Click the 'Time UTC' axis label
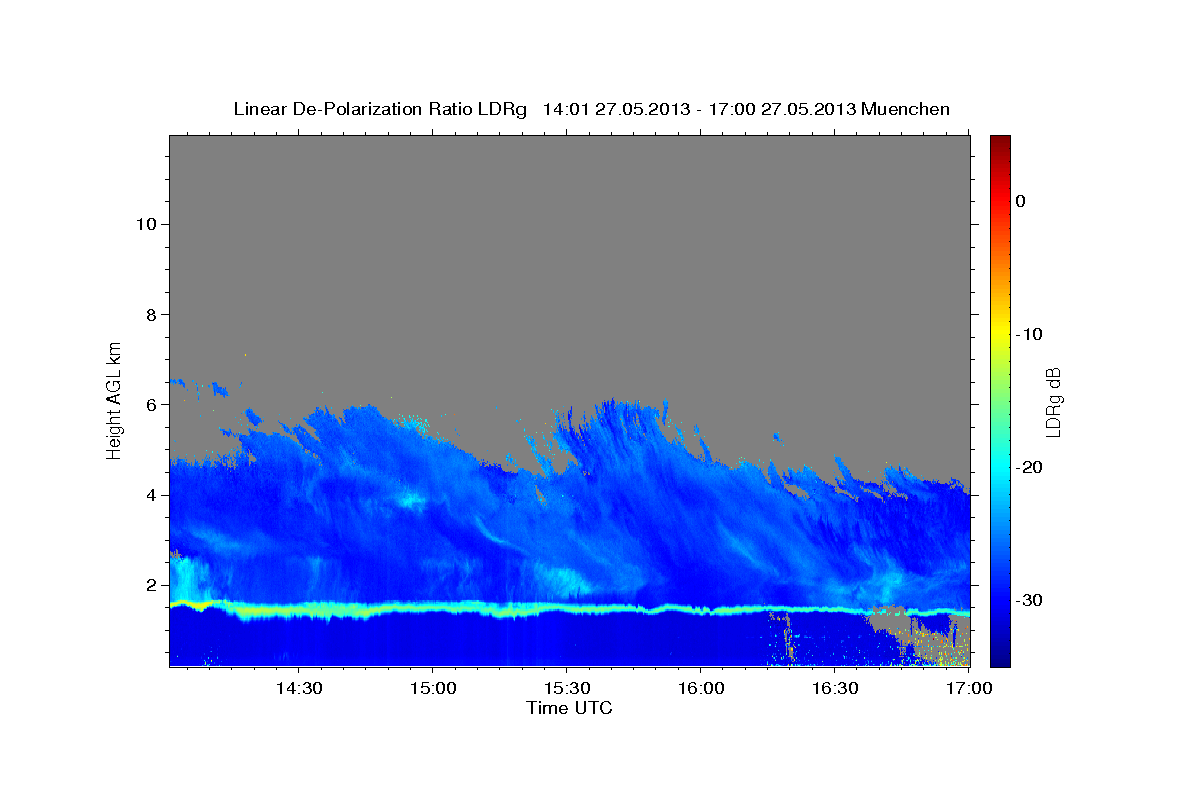 (x=569, y=708)
